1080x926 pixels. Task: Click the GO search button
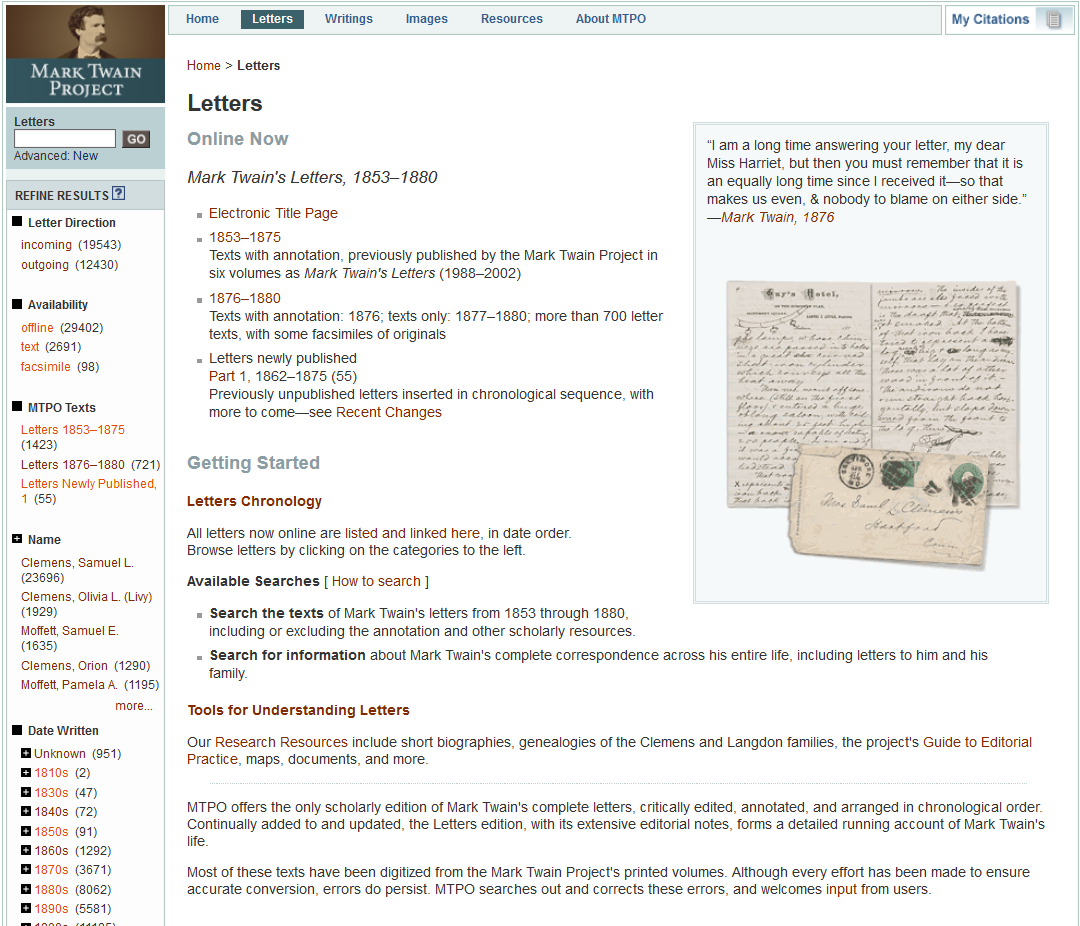pos(136,139)
